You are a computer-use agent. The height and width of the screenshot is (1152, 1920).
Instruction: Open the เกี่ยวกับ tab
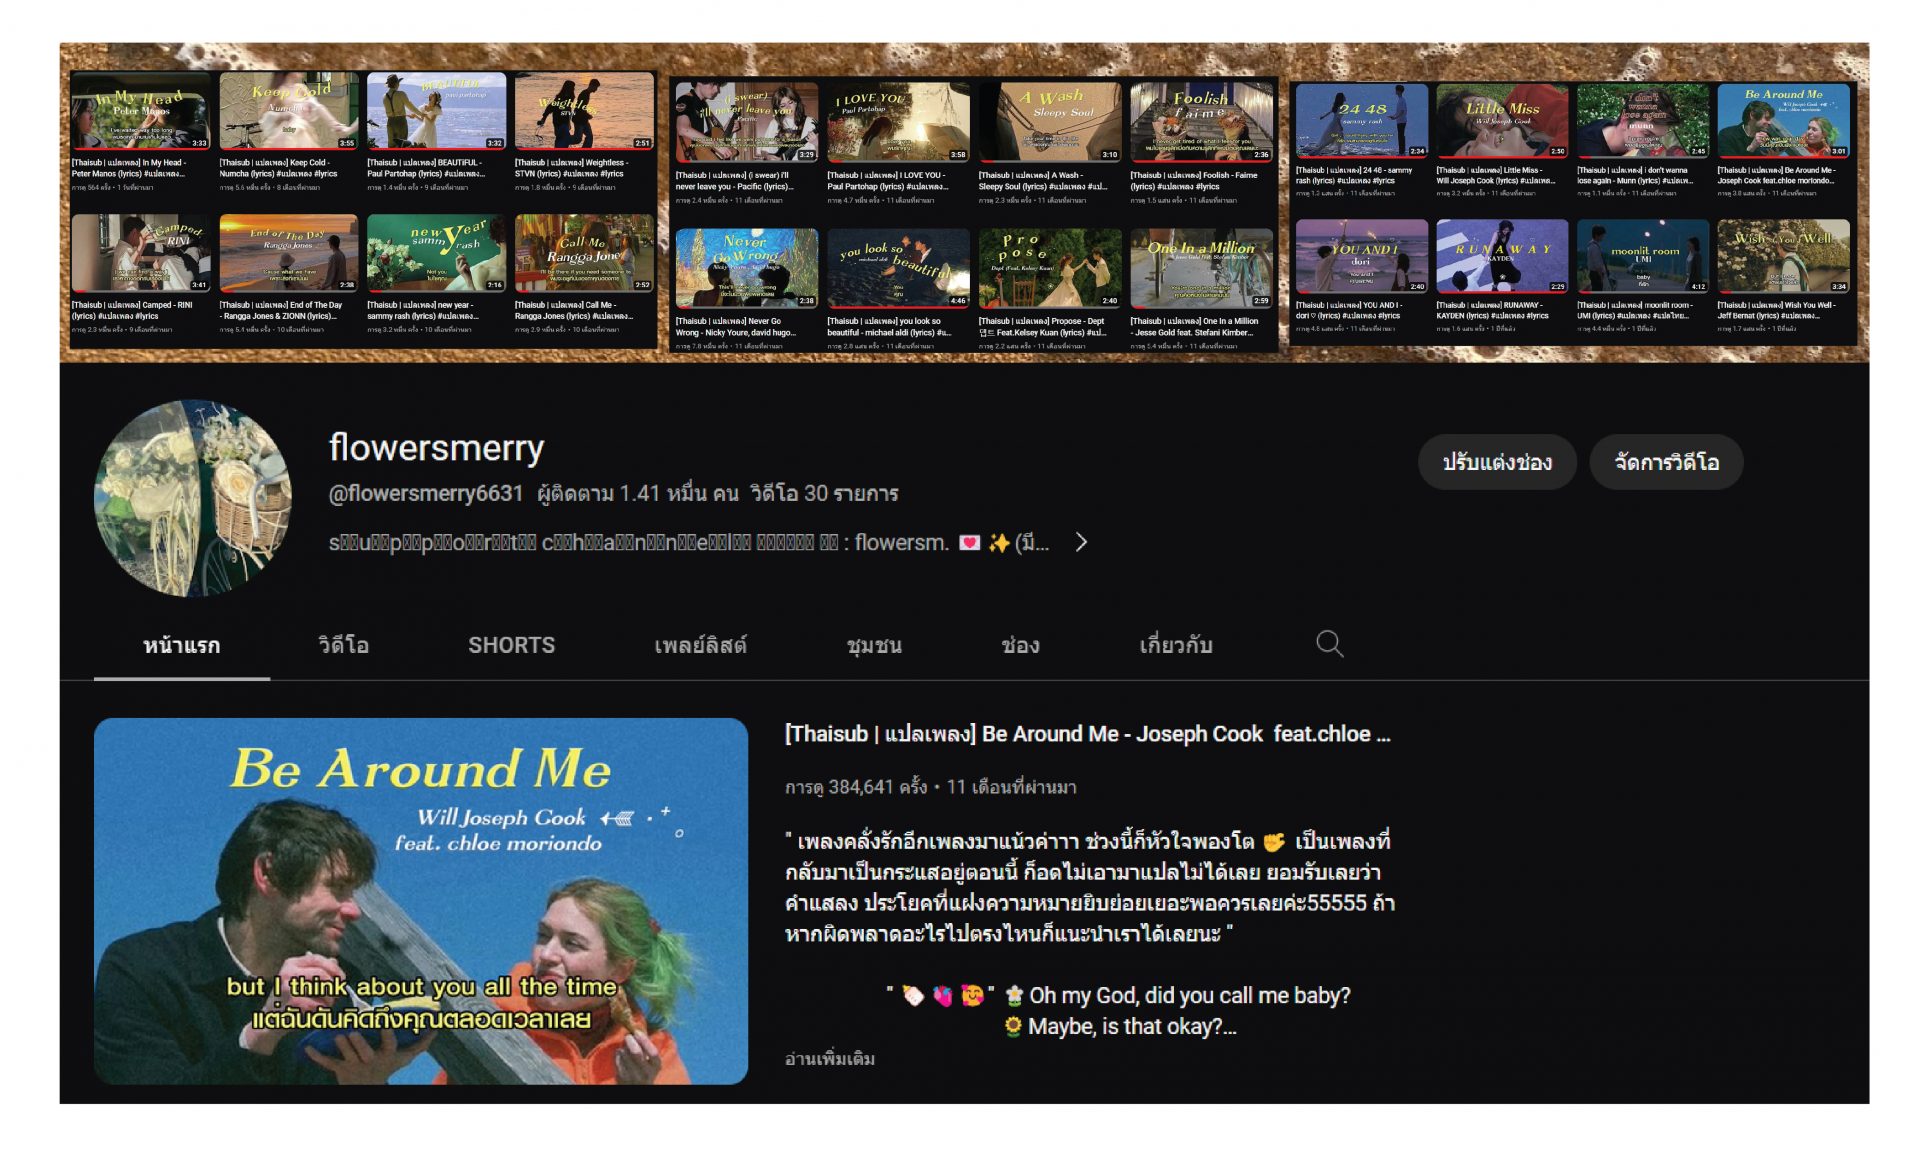click(1176, 646)
